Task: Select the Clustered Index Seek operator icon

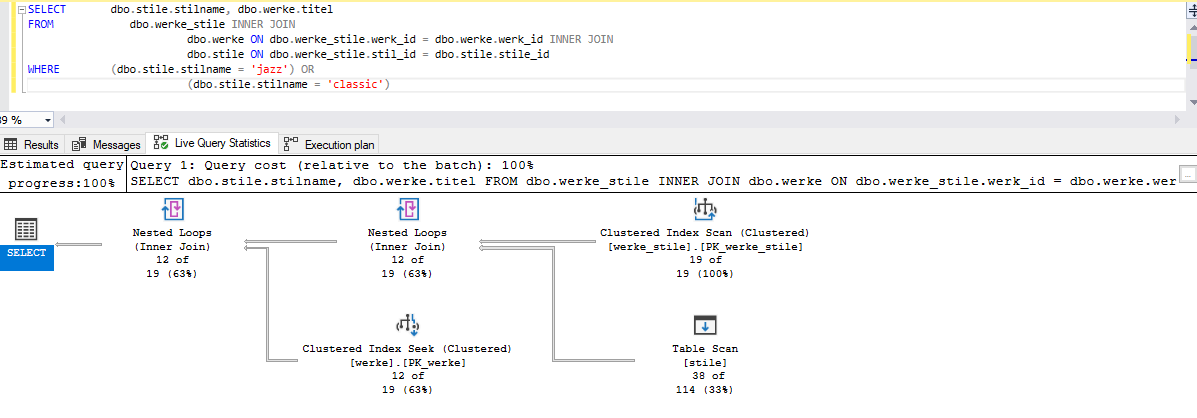Action: 408,325
